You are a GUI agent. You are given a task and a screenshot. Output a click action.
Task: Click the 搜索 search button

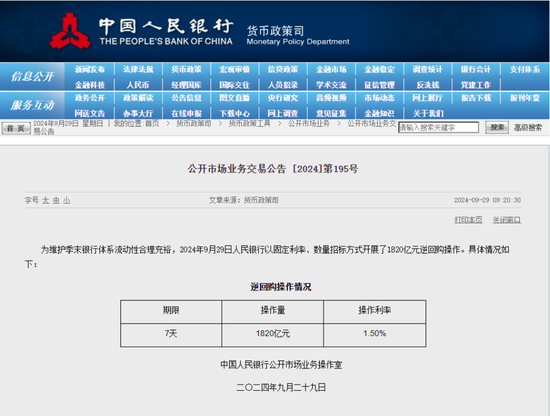(x=497, y=127)
